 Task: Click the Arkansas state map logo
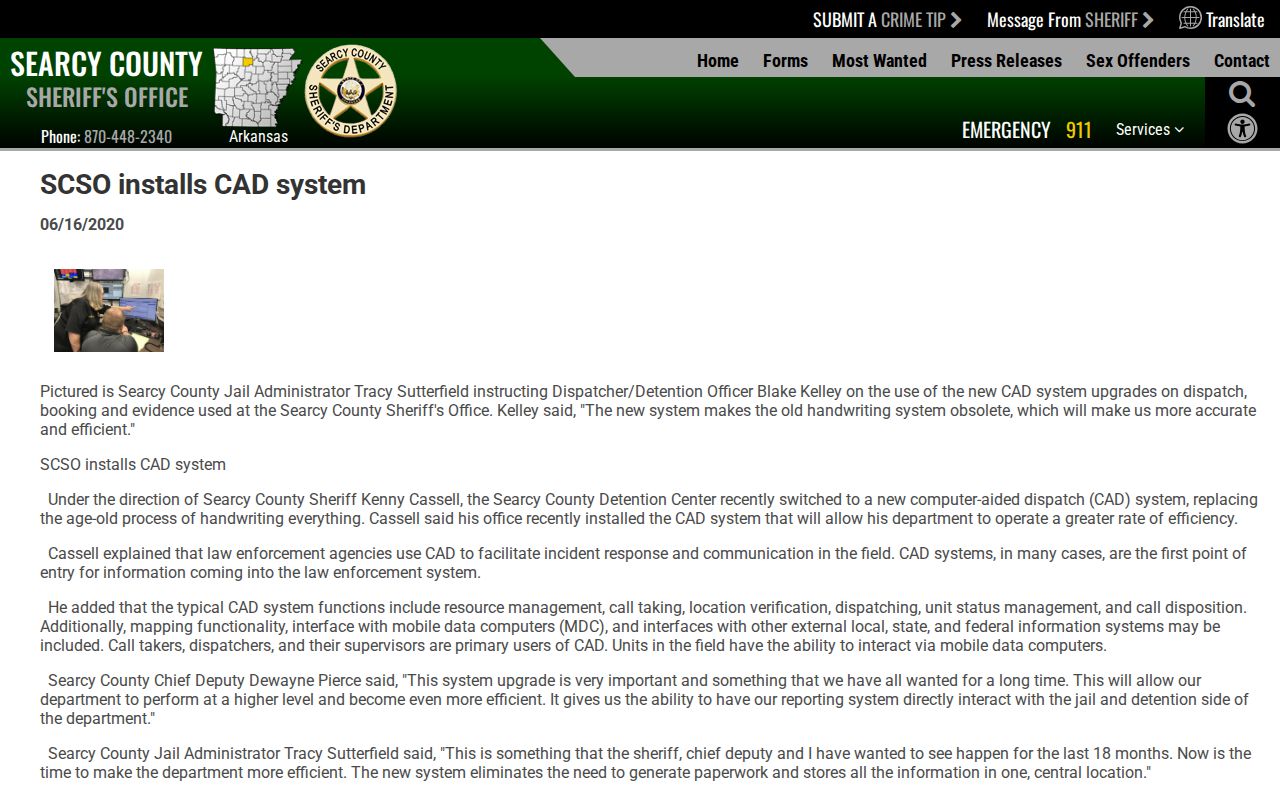coord(258,87)
